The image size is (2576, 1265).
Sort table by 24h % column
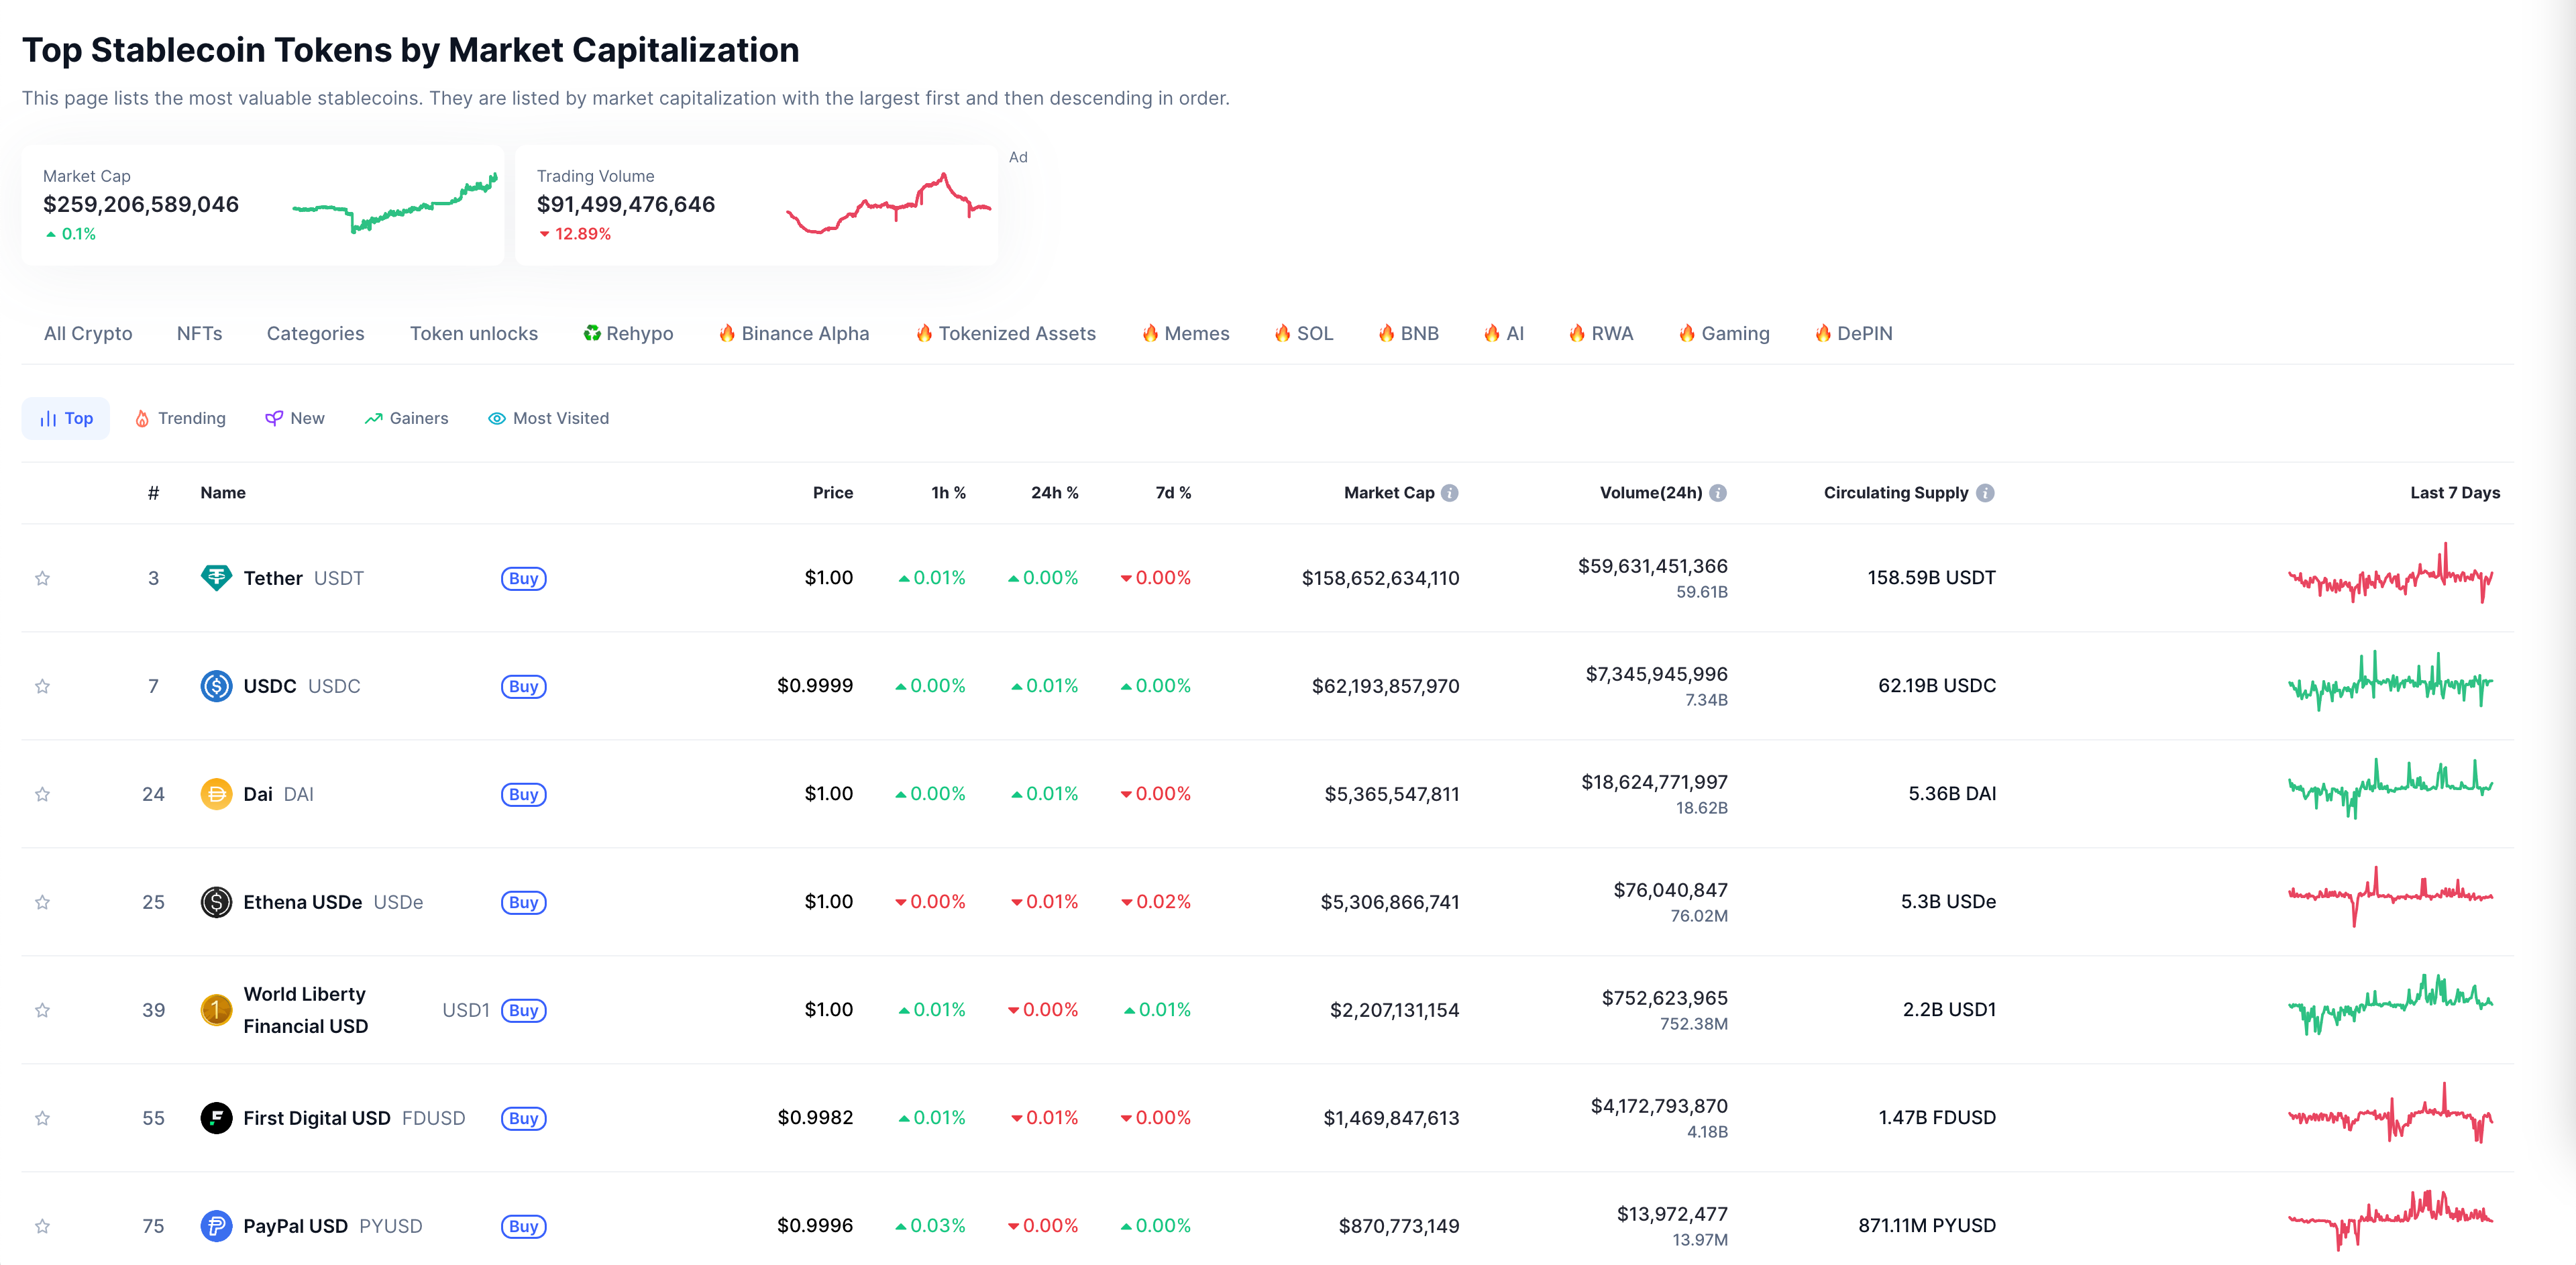(x=1054, y=493)
